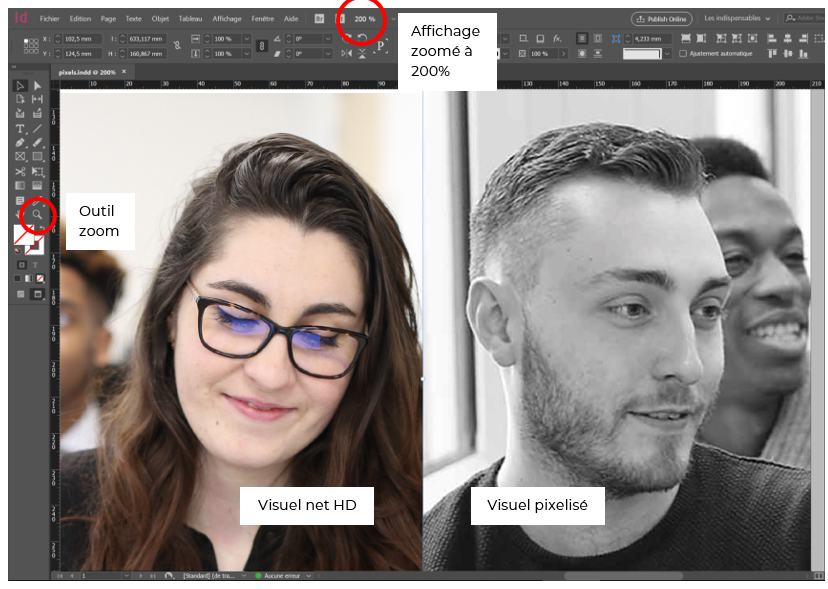
Task: Click the Fill color swatch
Action: 23,235
